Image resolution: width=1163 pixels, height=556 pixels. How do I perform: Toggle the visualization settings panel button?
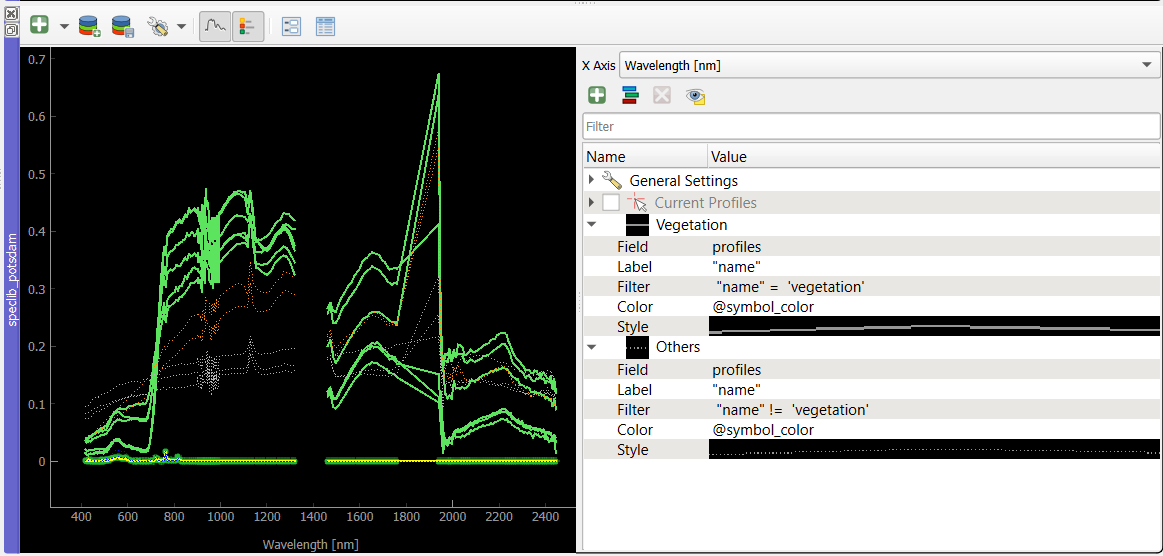[248, 27]
